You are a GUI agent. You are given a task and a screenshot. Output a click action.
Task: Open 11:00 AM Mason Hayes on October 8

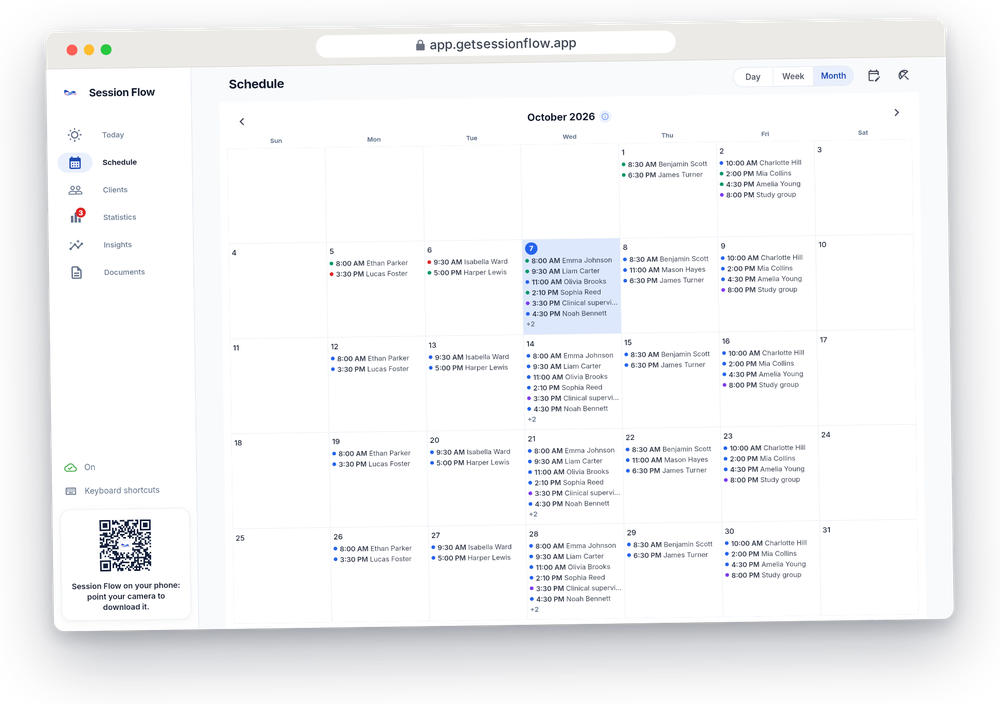click(664, 270)
